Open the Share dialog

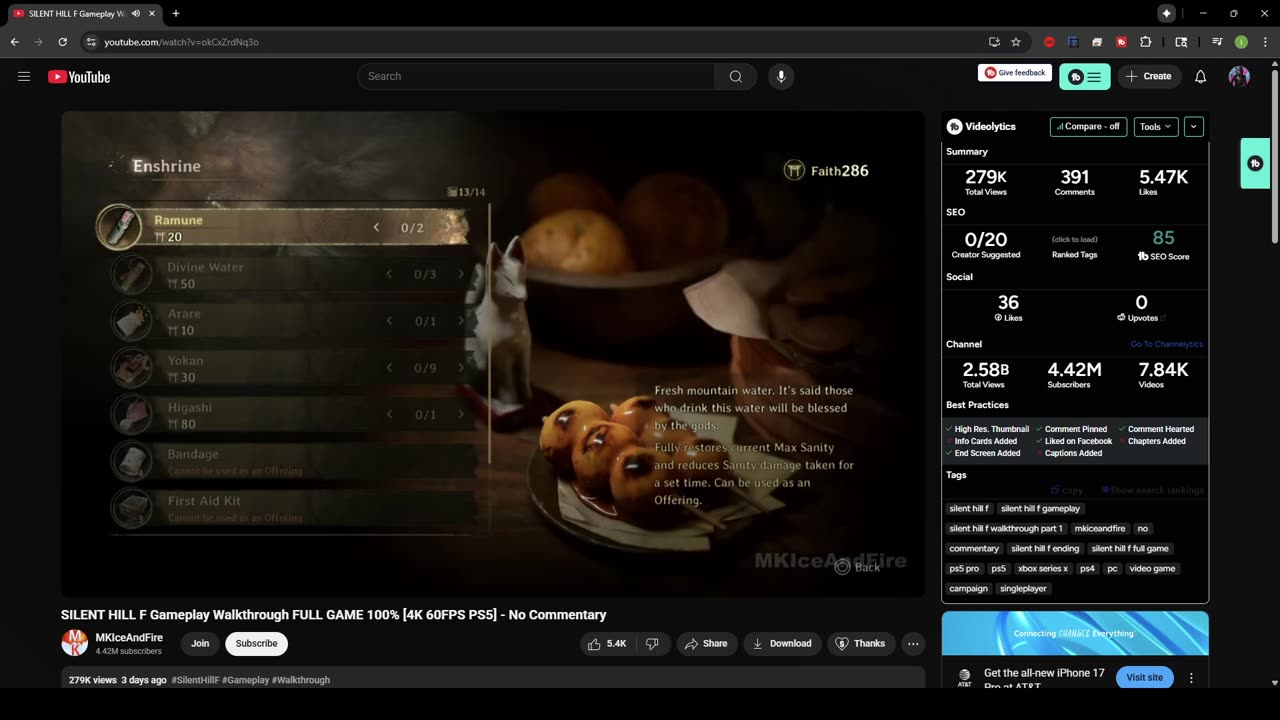(x=706, y=644)
